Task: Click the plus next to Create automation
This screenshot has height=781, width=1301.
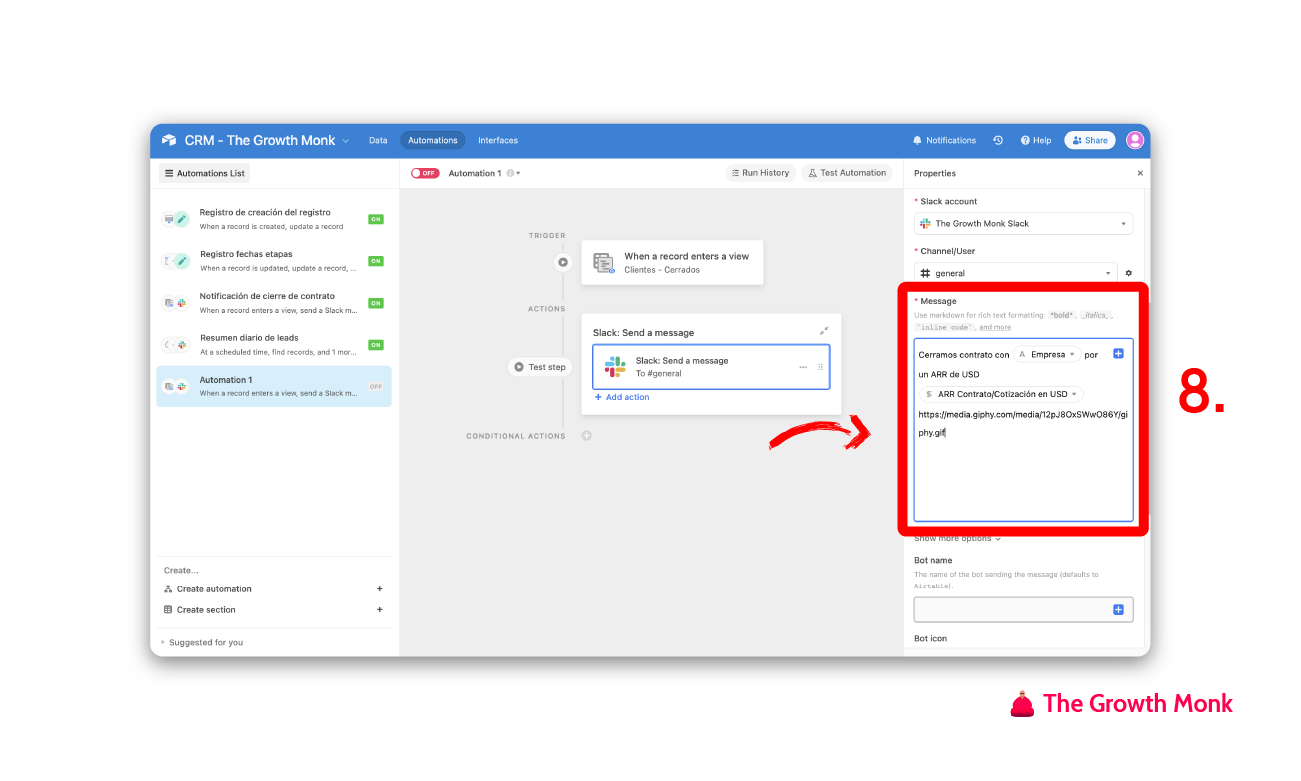Action: coord(379,589)
